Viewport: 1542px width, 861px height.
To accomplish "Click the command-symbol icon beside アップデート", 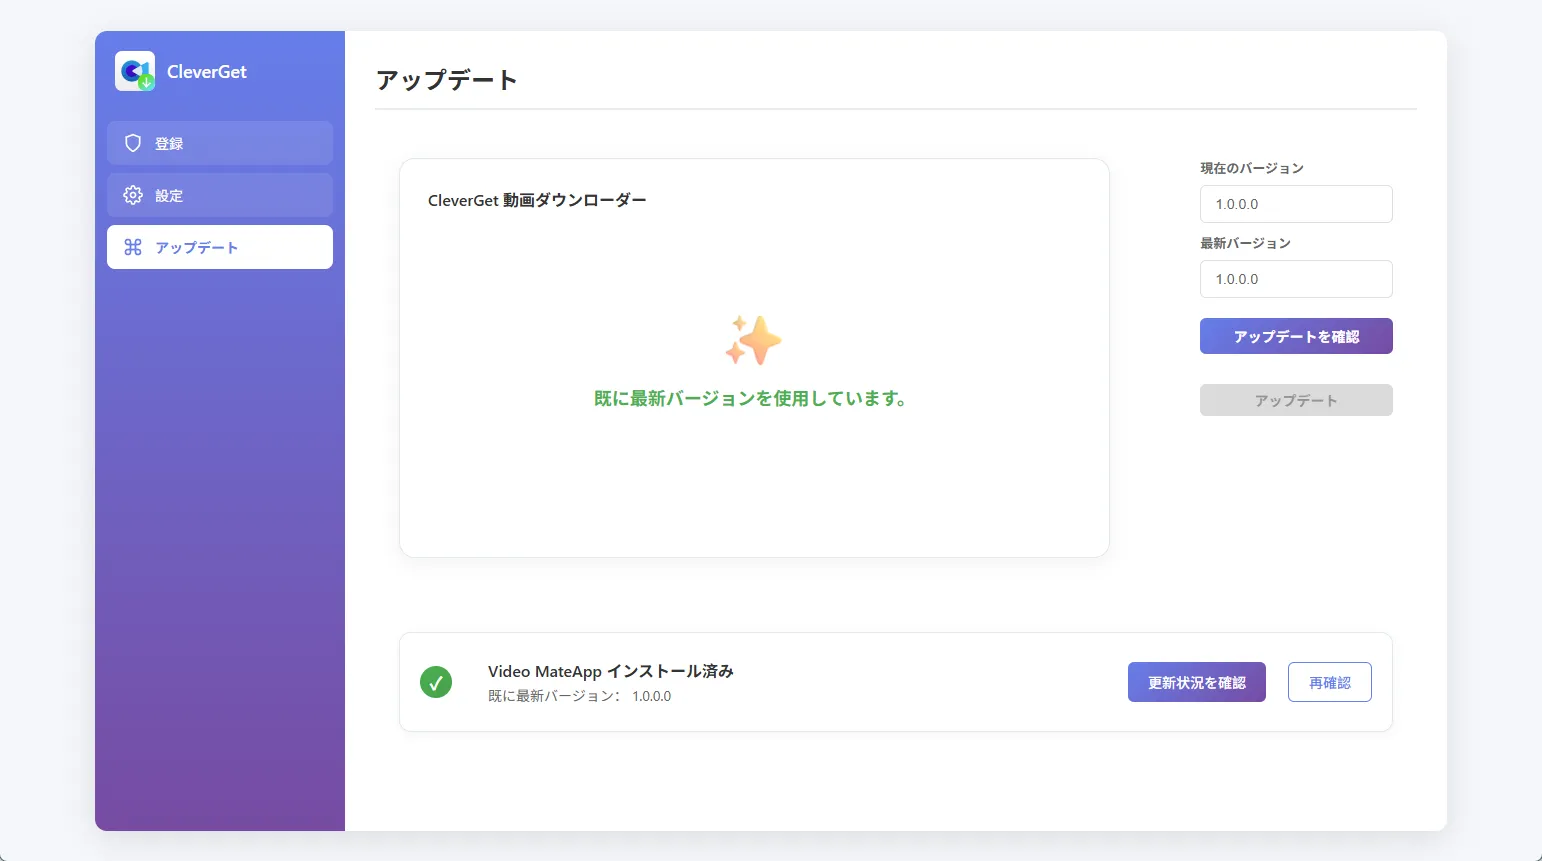I will (x=133, y=247).
